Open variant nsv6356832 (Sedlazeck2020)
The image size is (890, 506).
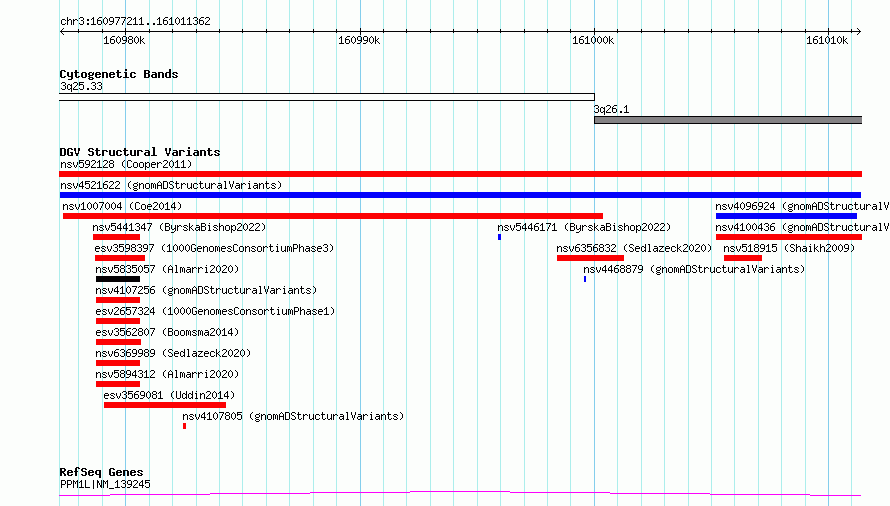634,248
